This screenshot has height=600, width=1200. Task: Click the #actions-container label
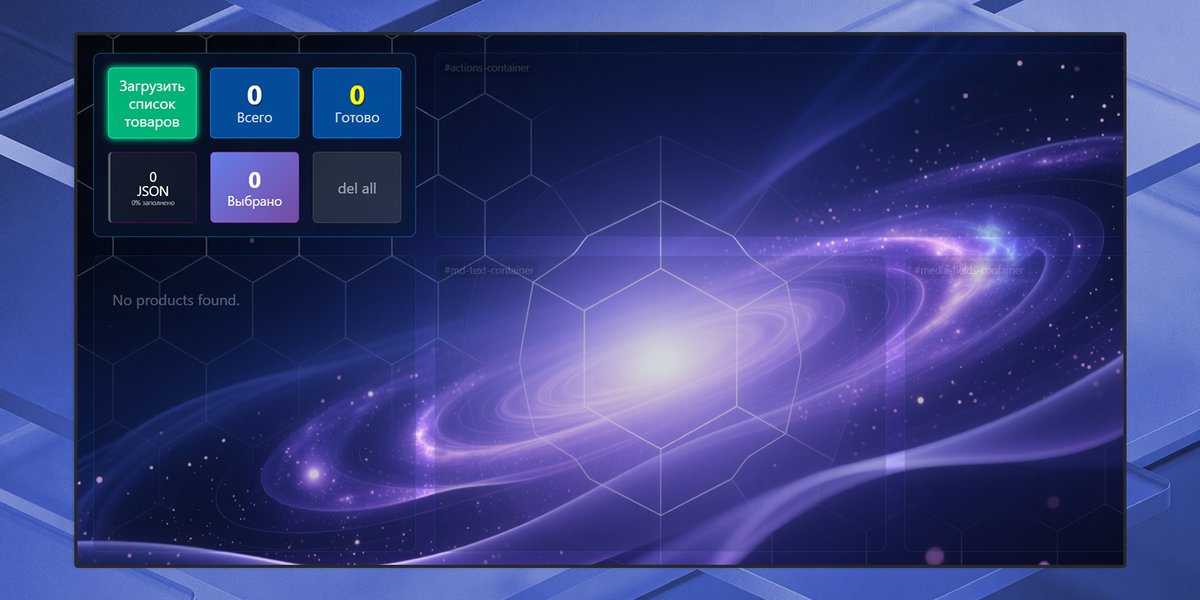487,68
